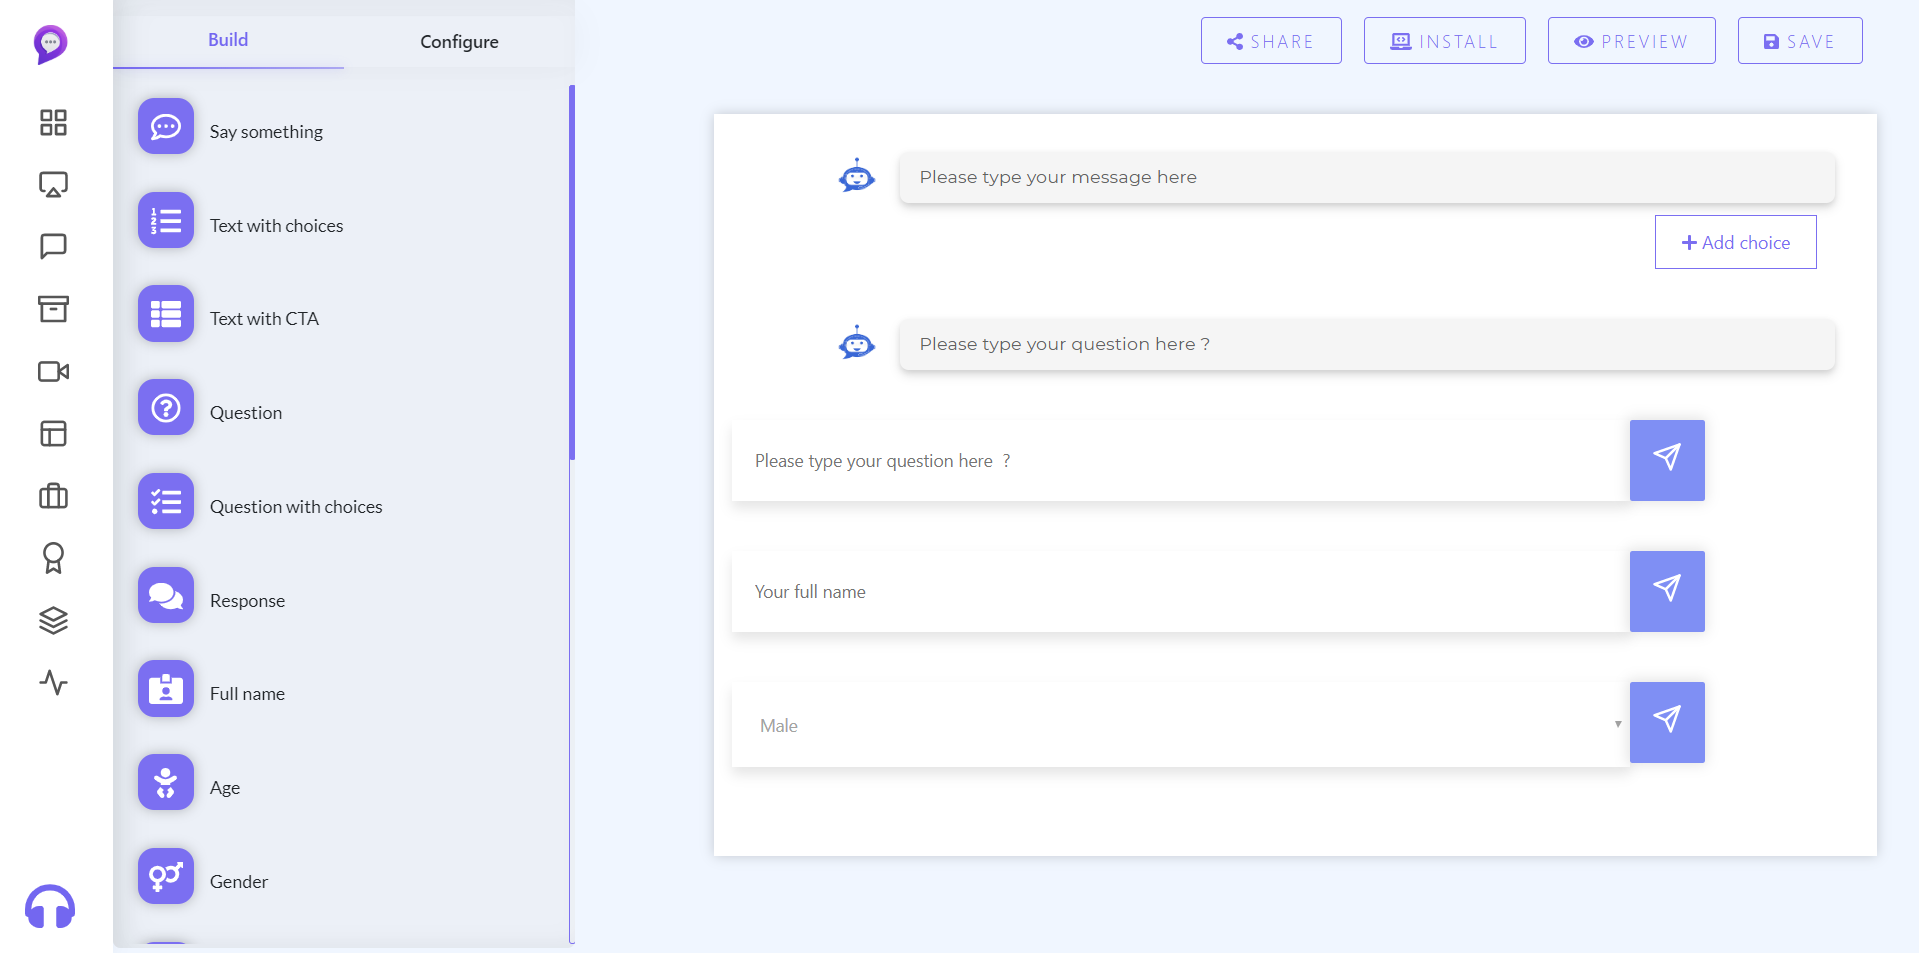Image resolution: width=1919 pixels, height=953 pixels.
Task: Select the Text with choices block icon
Action: [x=165, y=220]
